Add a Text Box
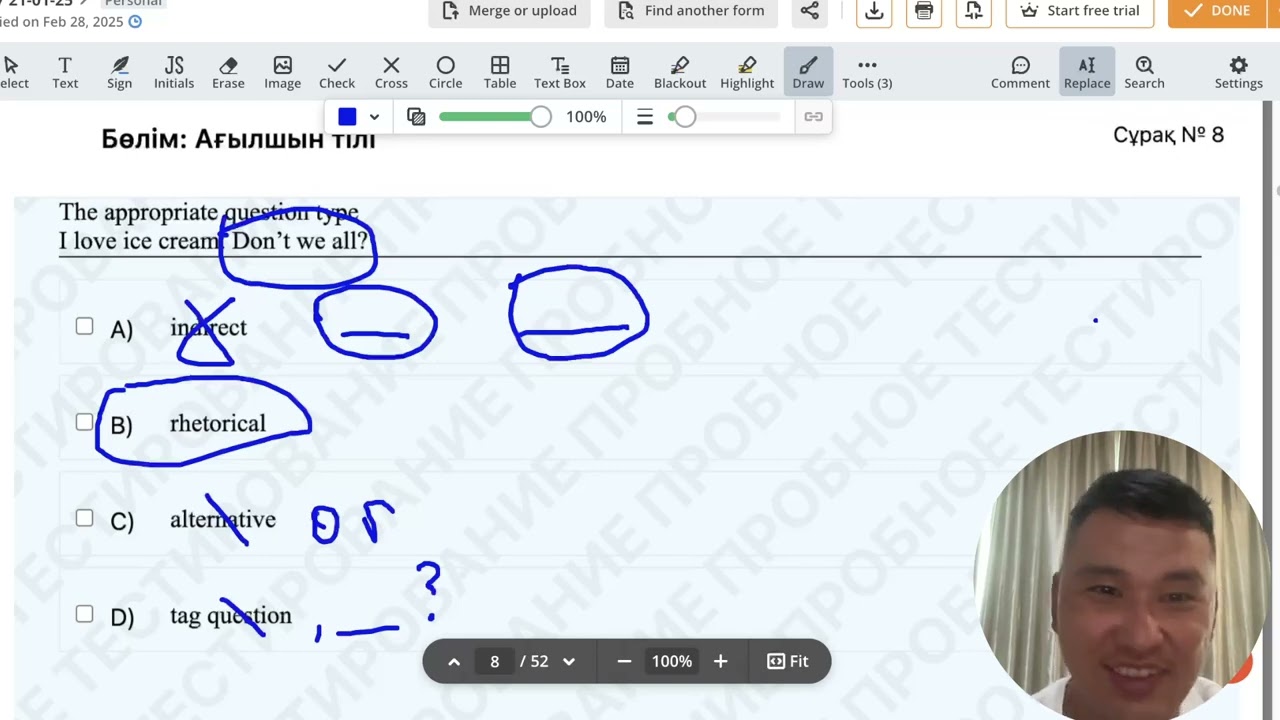 560,73
